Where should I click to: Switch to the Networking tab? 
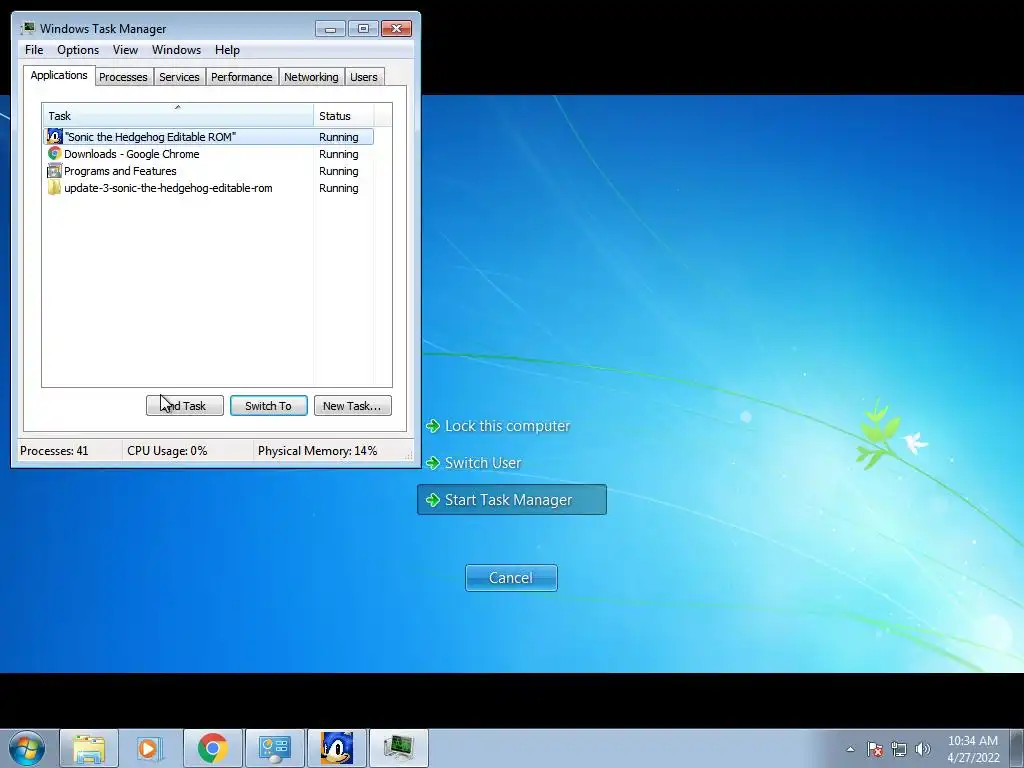click(311, 77)
